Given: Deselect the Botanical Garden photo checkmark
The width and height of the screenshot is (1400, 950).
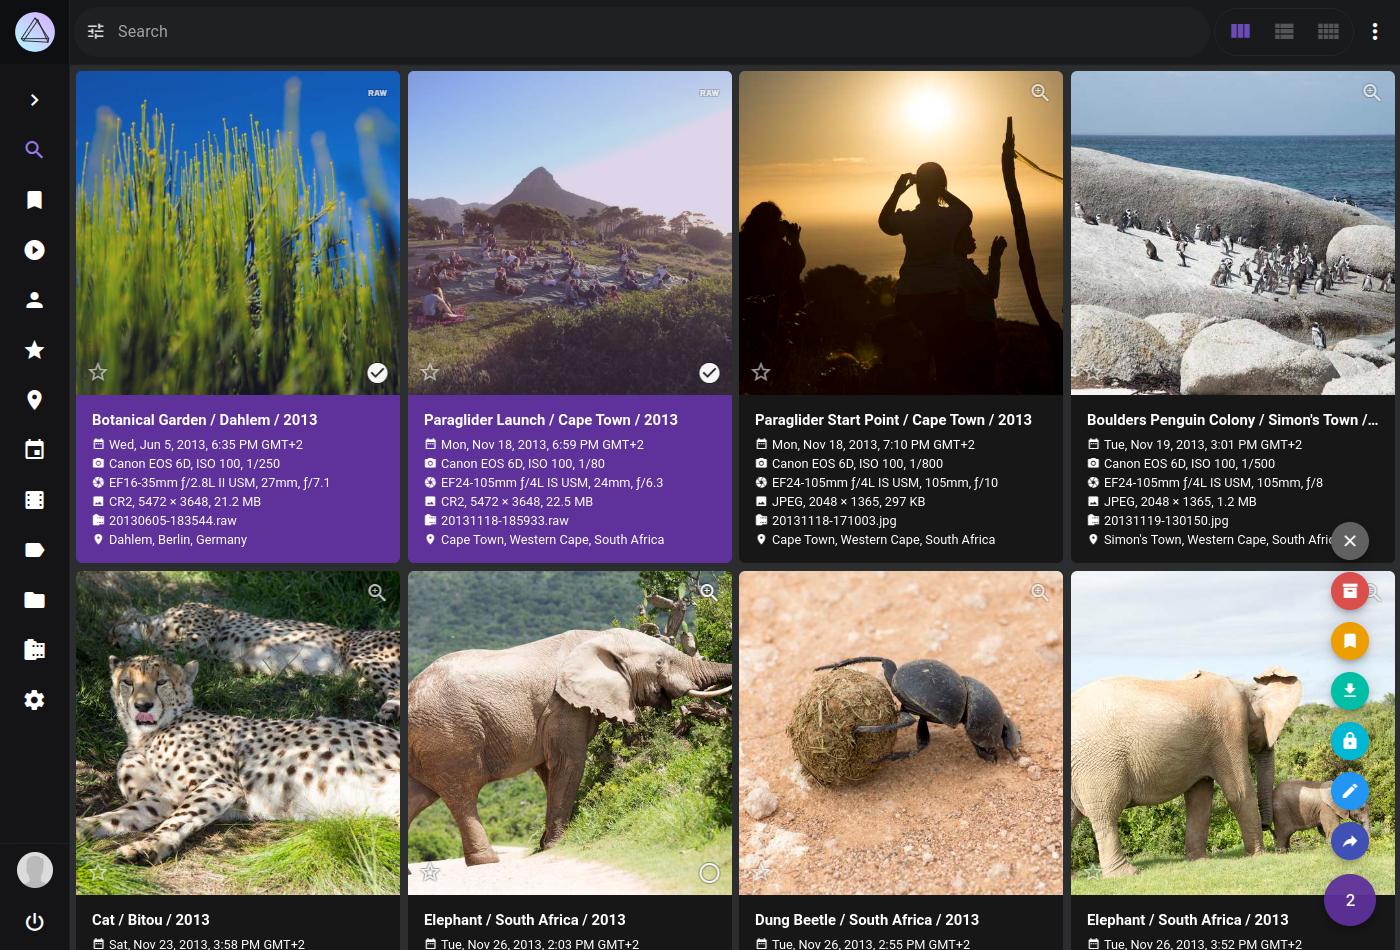Looking at the screenshot, I should pyautogui.click(x=377, y=372).
